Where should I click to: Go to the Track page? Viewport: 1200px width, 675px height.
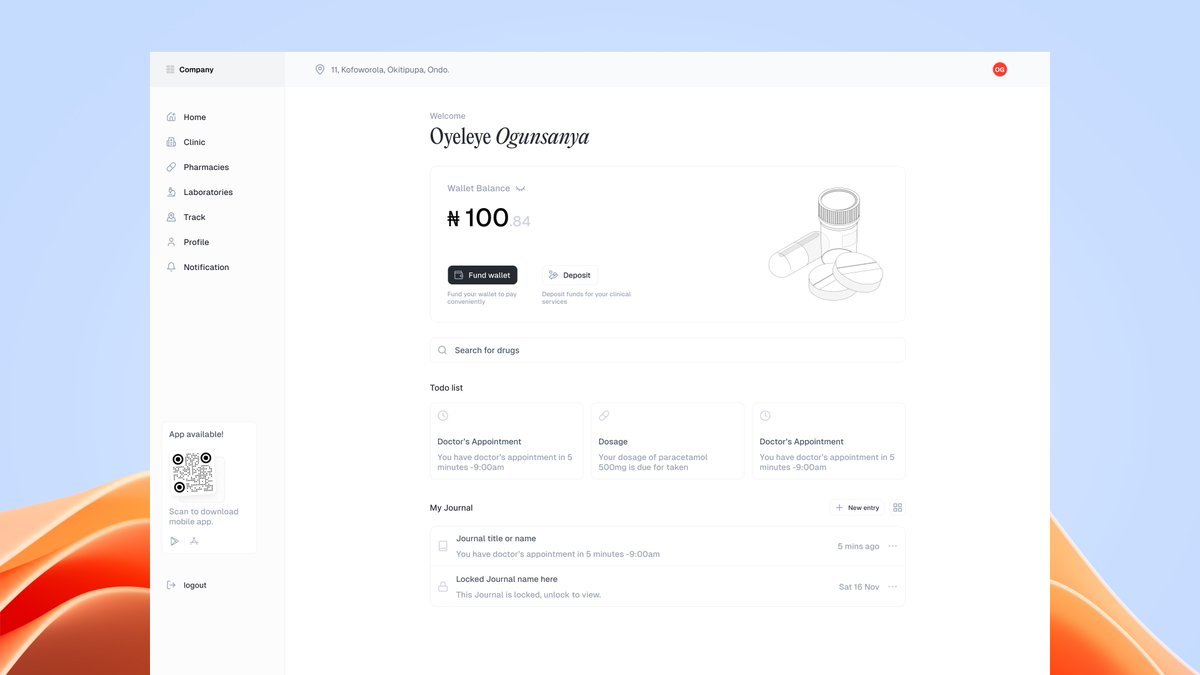tap(194, 217)
